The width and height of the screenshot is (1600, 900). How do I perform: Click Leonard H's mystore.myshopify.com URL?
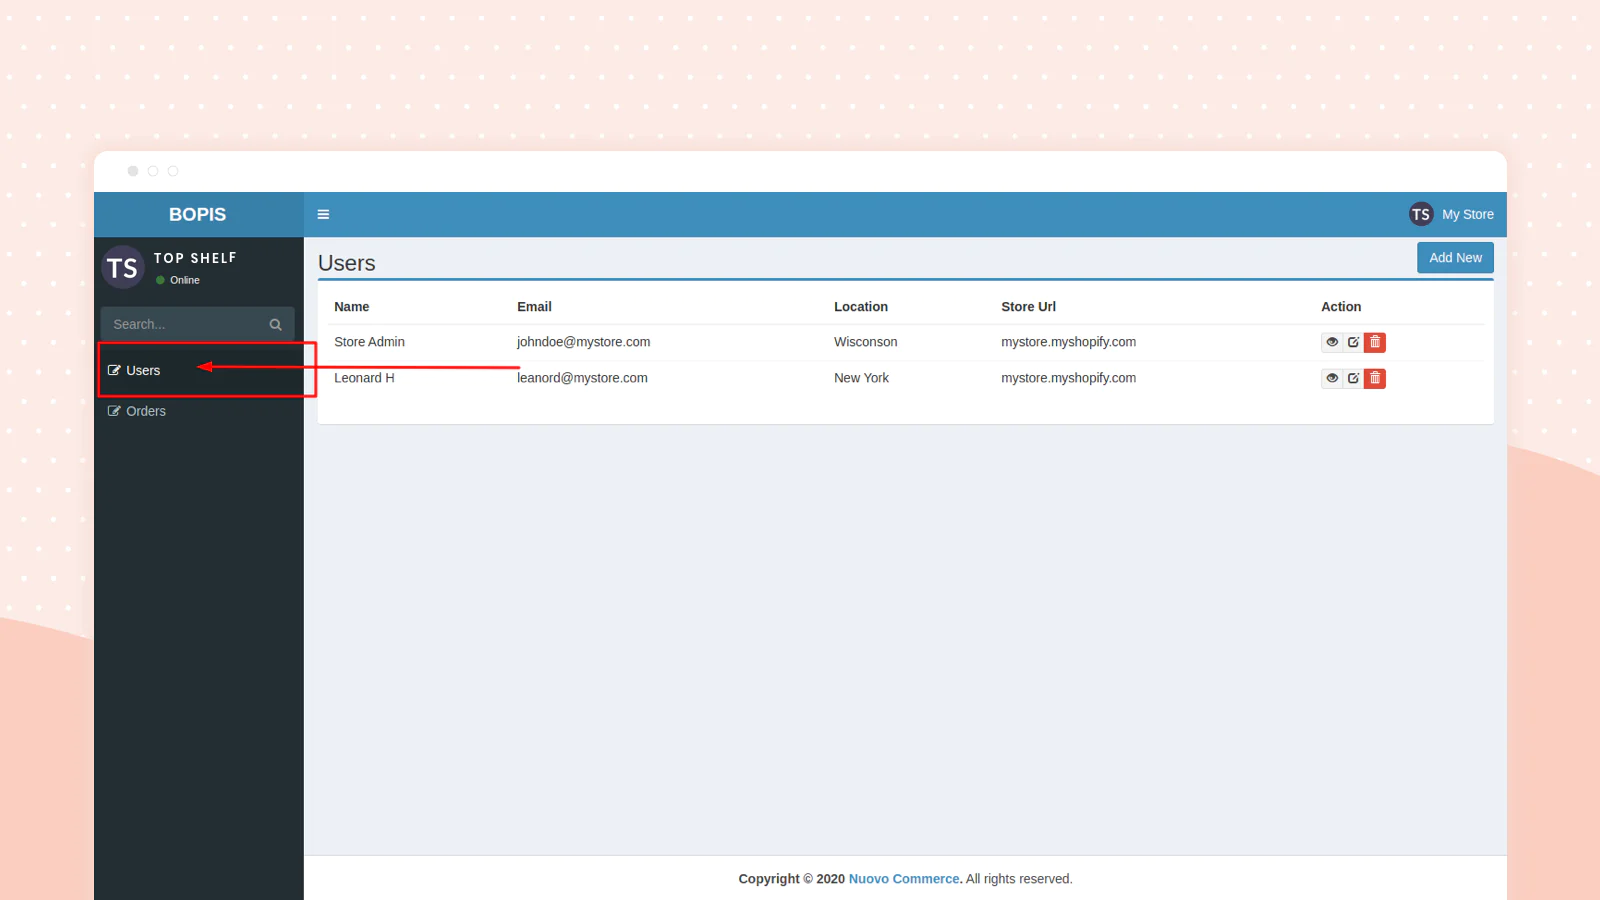(x=1068, y=378)
